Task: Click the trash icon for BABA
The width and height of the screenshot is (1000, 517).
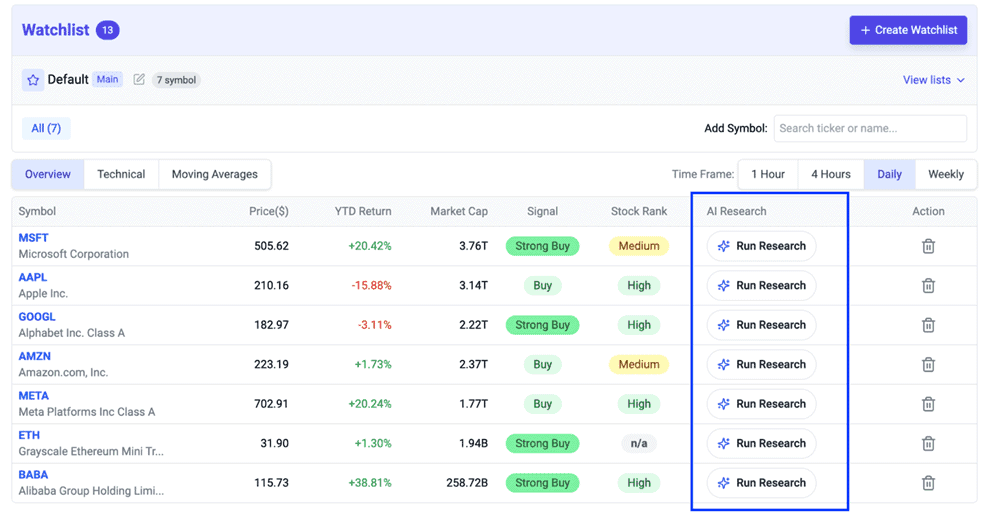Action: coord(928,483)
